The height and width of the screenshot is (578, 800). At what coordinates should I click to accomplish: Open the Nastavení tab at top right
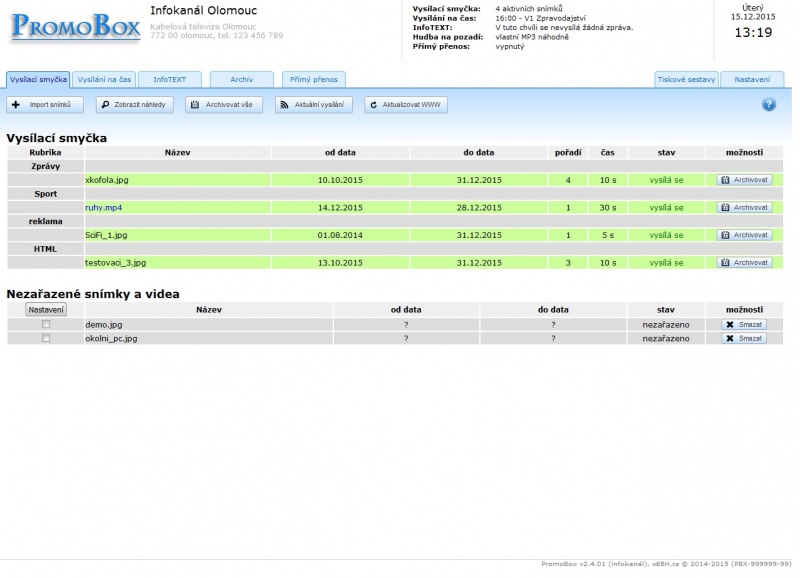[x=752, y=80]
